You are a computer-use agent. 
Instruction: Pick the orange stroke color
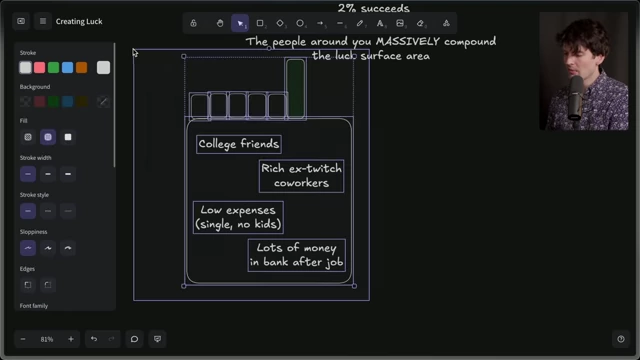coord(82,67)
